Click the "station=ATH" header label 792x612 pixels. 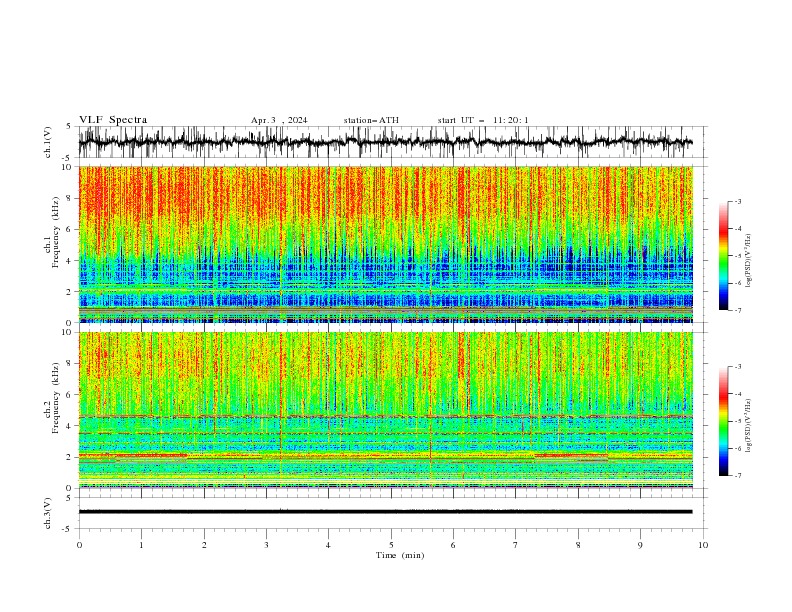pos(371,120)
